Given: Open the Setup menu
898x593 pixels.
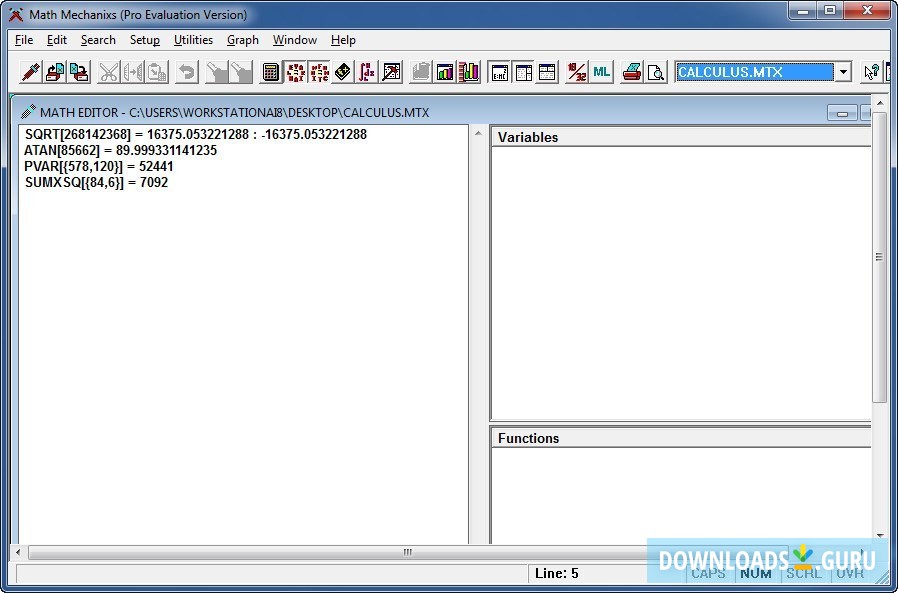Looking at the screenshot, I should coord(144,40).
